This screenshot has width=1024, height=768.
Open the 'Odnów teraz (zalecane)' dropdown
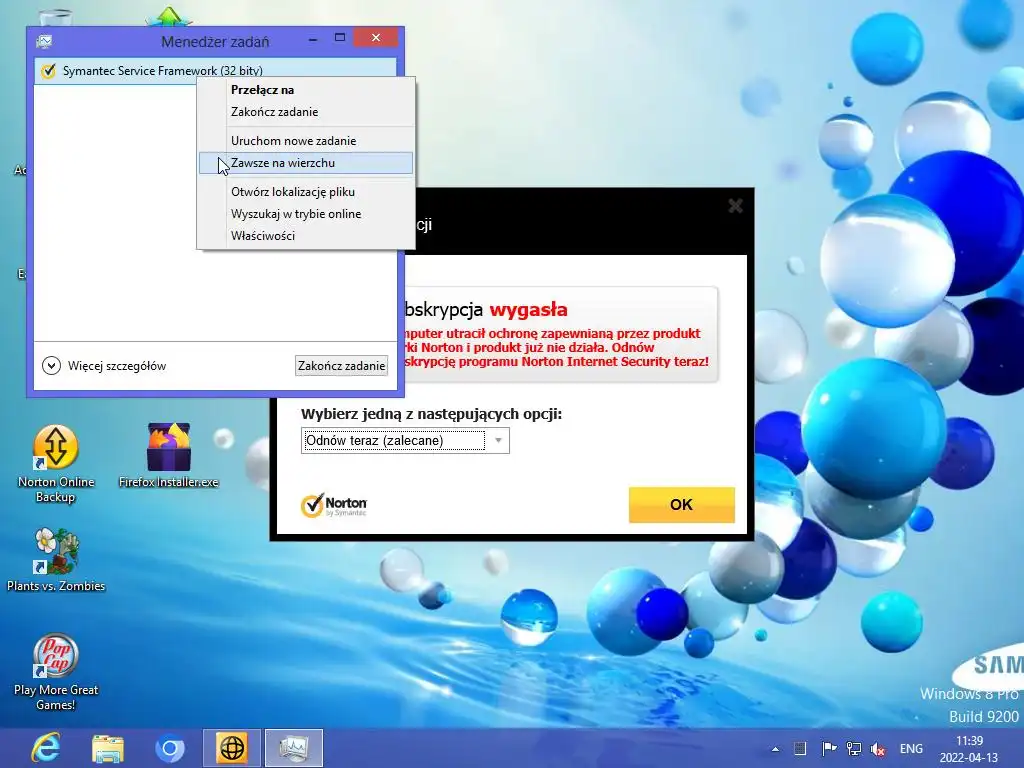pos(405,440)
